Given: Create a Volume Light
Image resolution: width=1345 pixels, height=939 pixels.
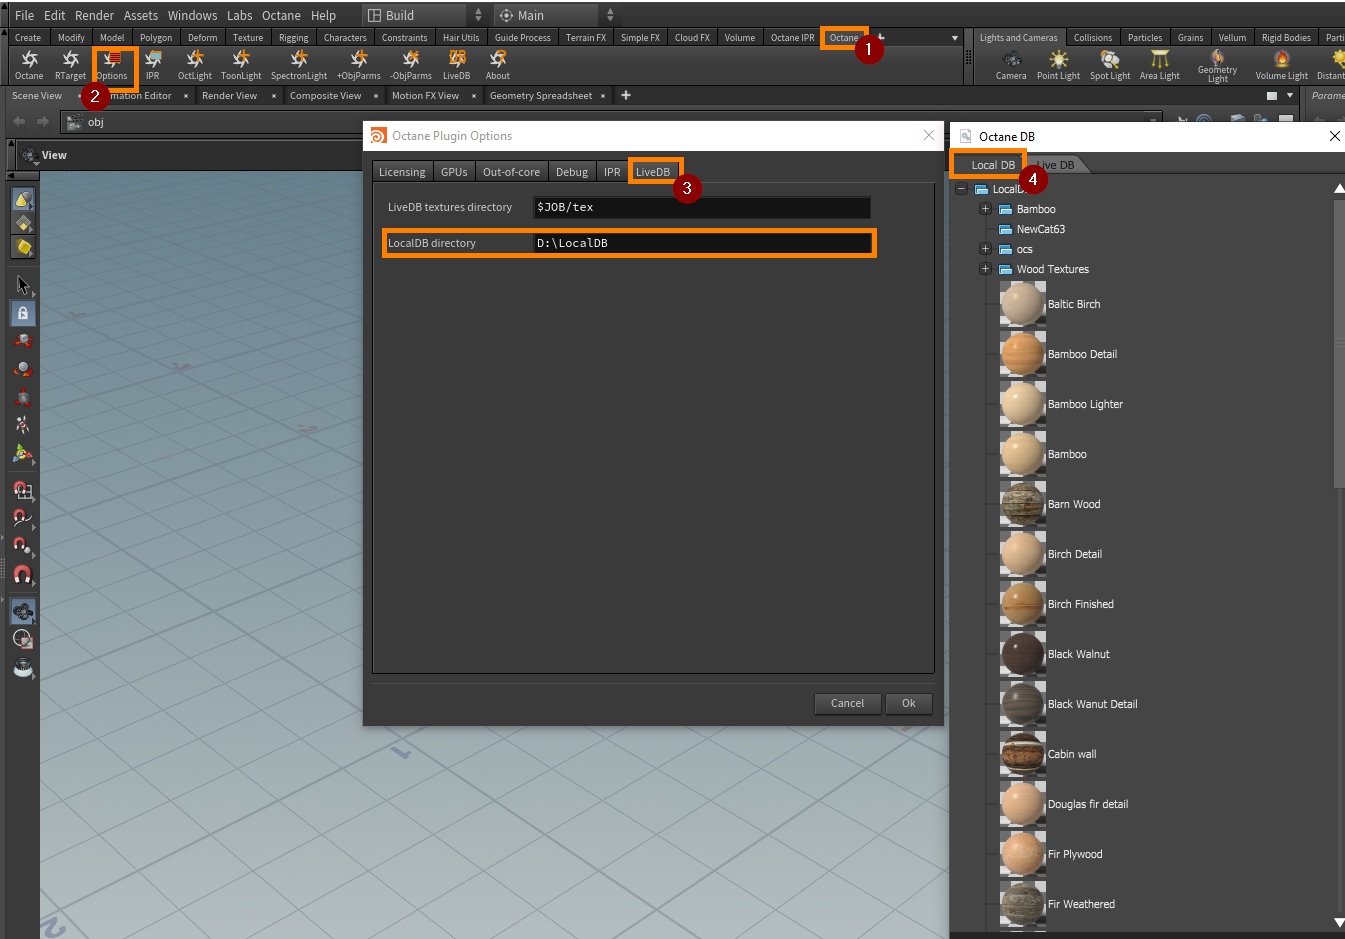Looking at the screenshot, I should (x=1282, y=66).
